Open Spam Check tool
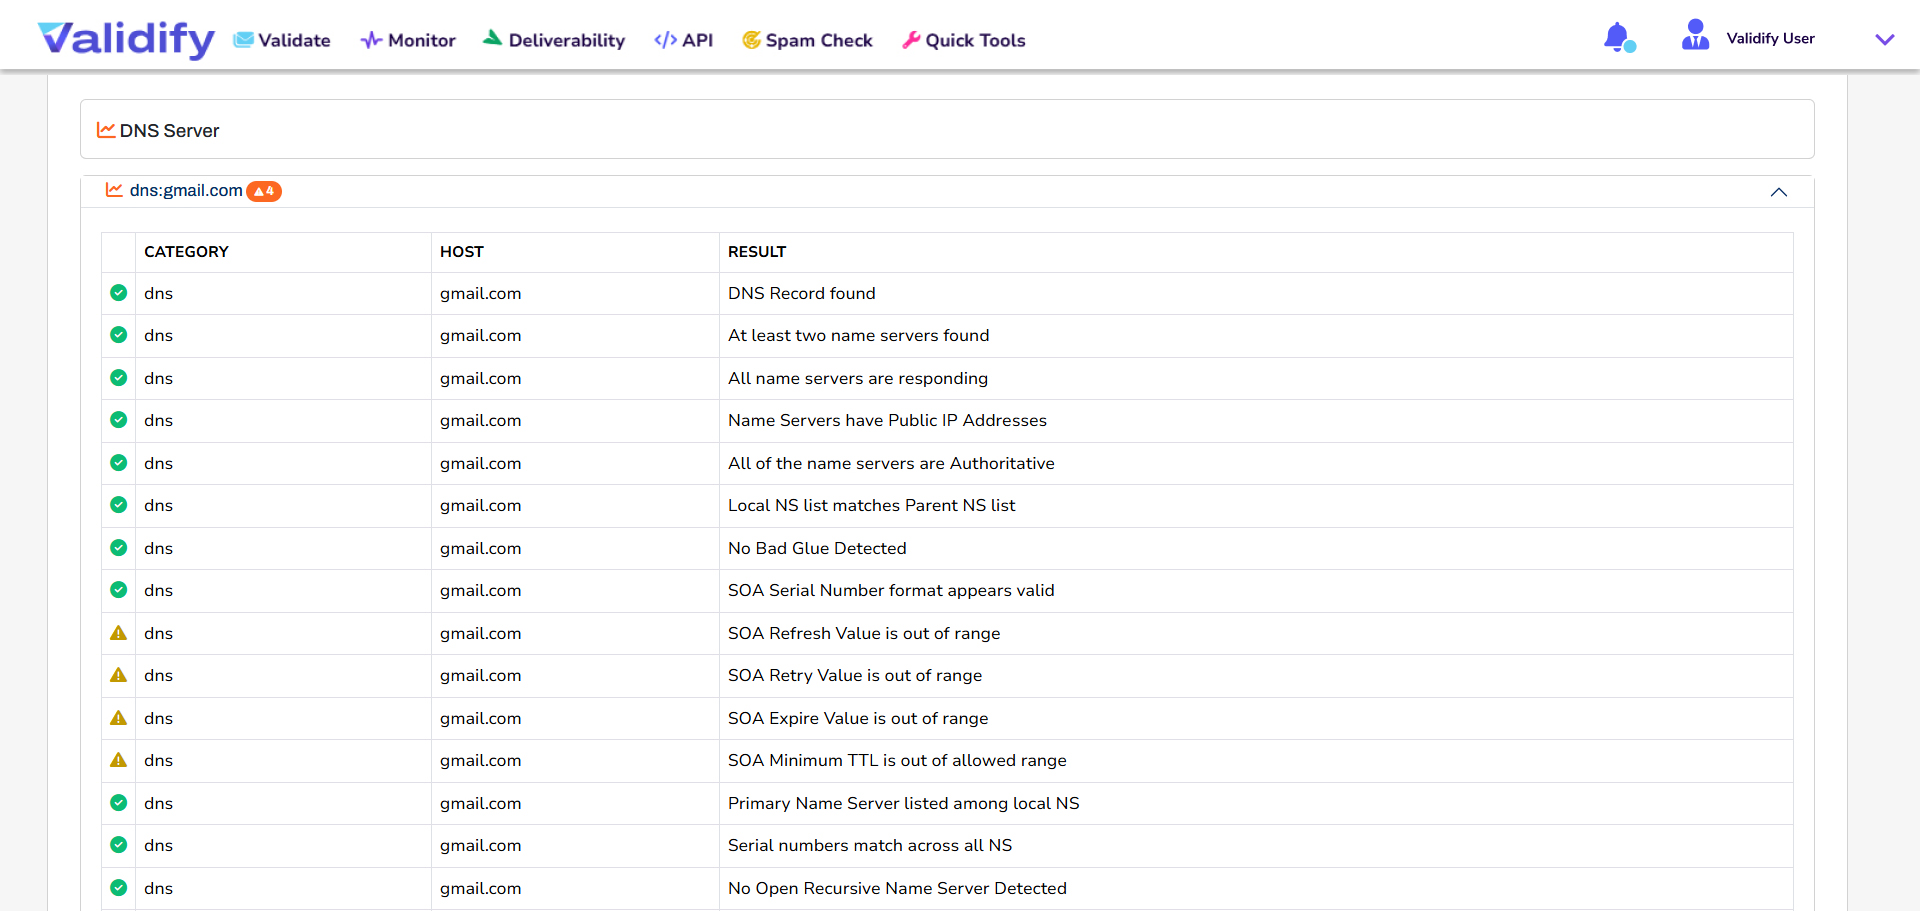This screenshot has height=911, width=1920. point(807,40)
